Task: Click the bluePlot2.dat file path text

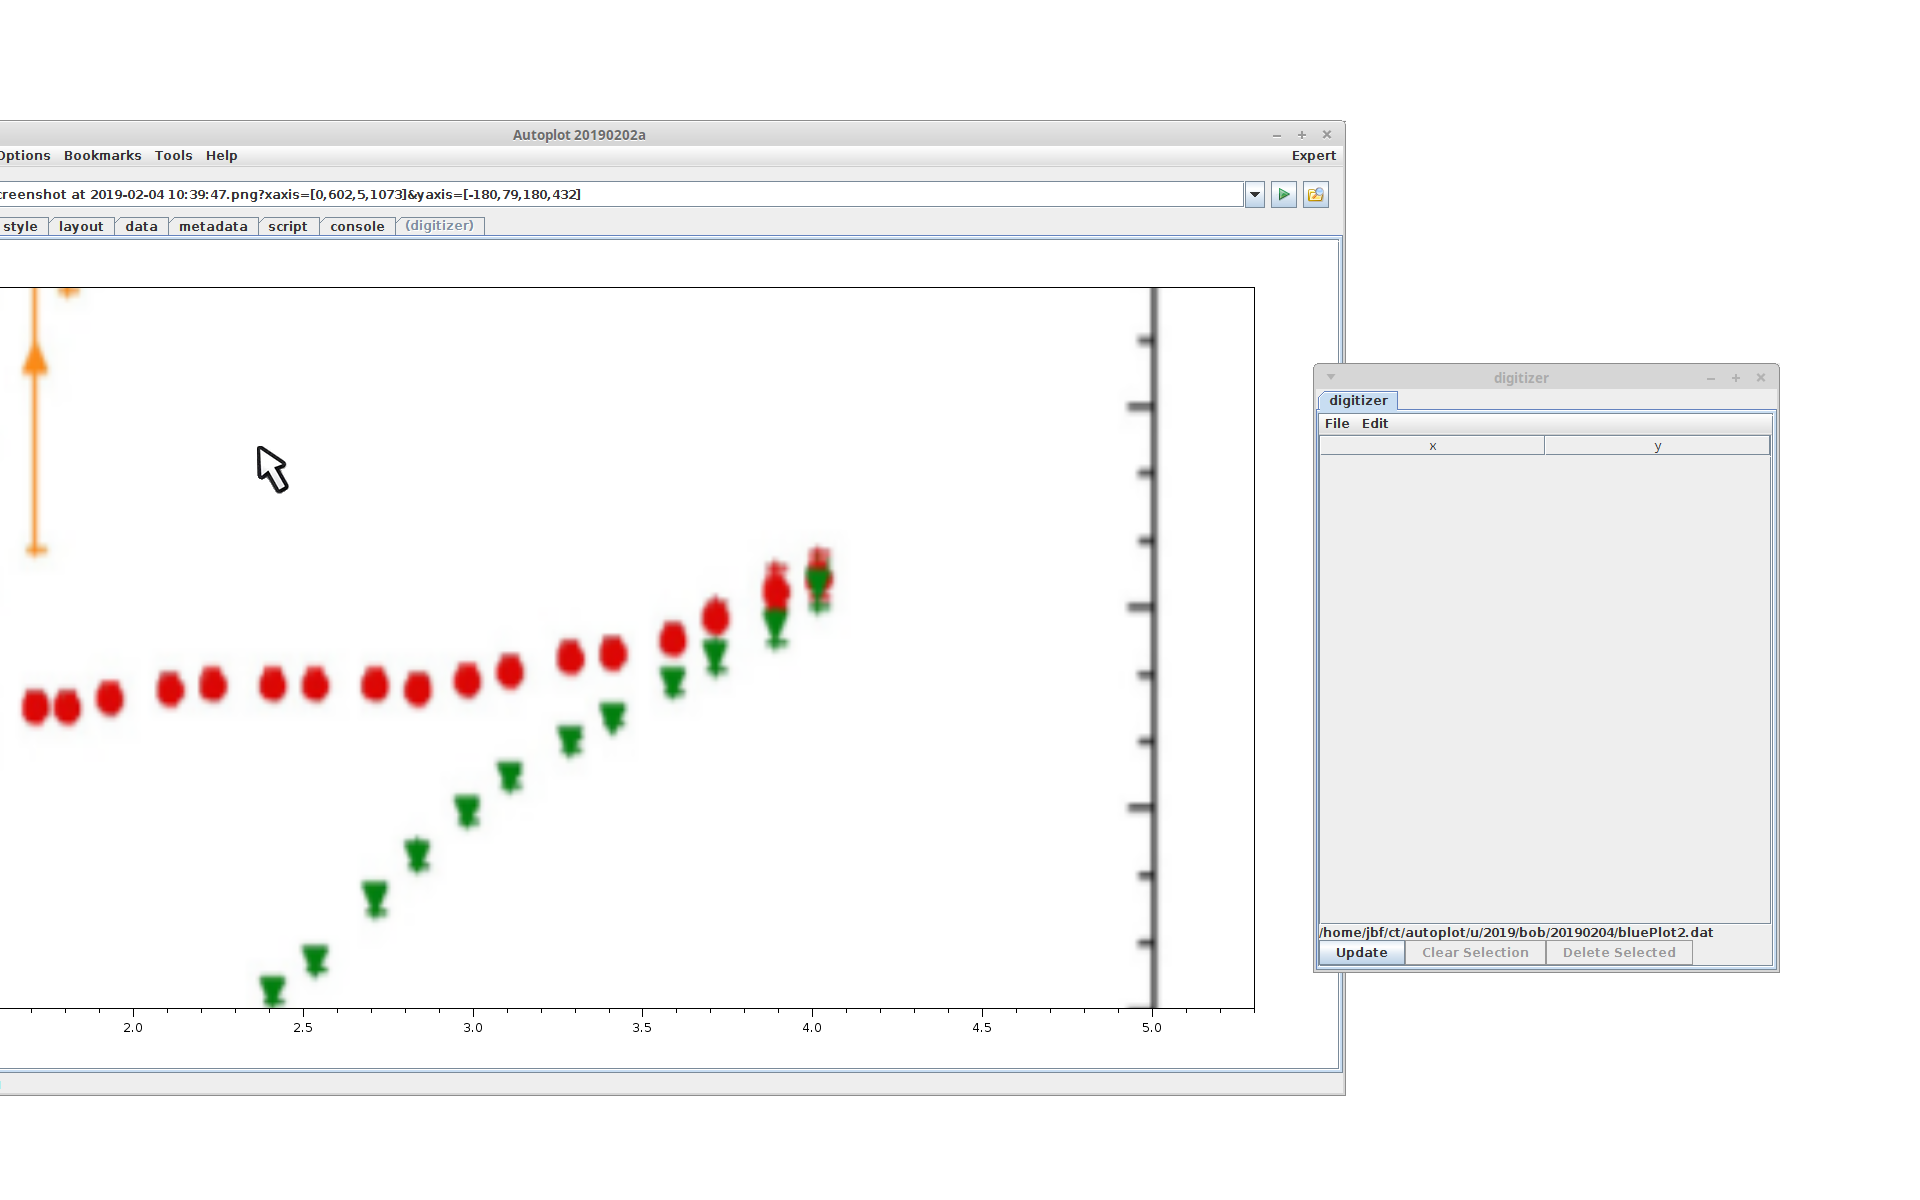Action: click(1516, 933)
